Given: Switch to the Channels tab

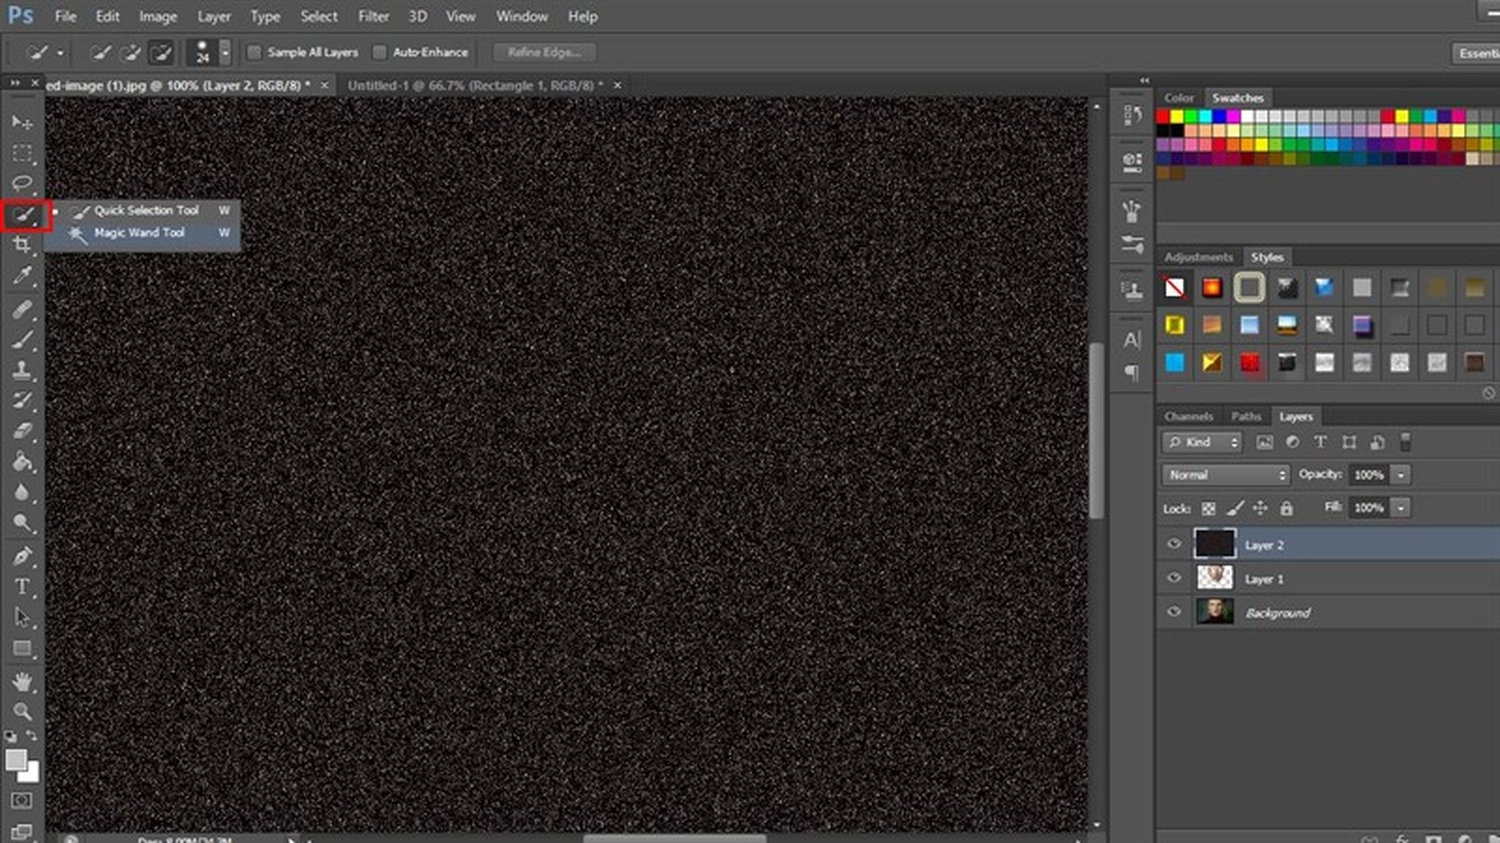Looking at the screenshot, I should [1188, 416].
